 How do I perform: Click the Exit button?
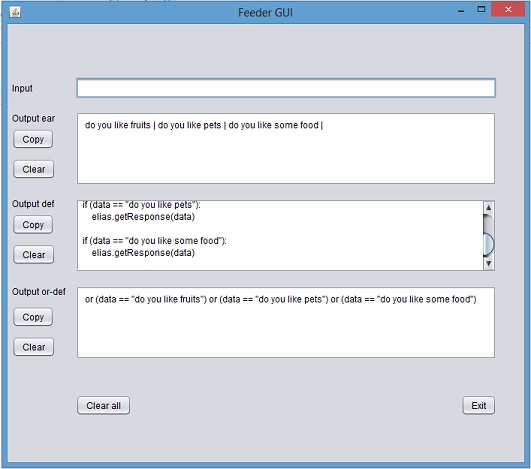[x=479, y=405]
